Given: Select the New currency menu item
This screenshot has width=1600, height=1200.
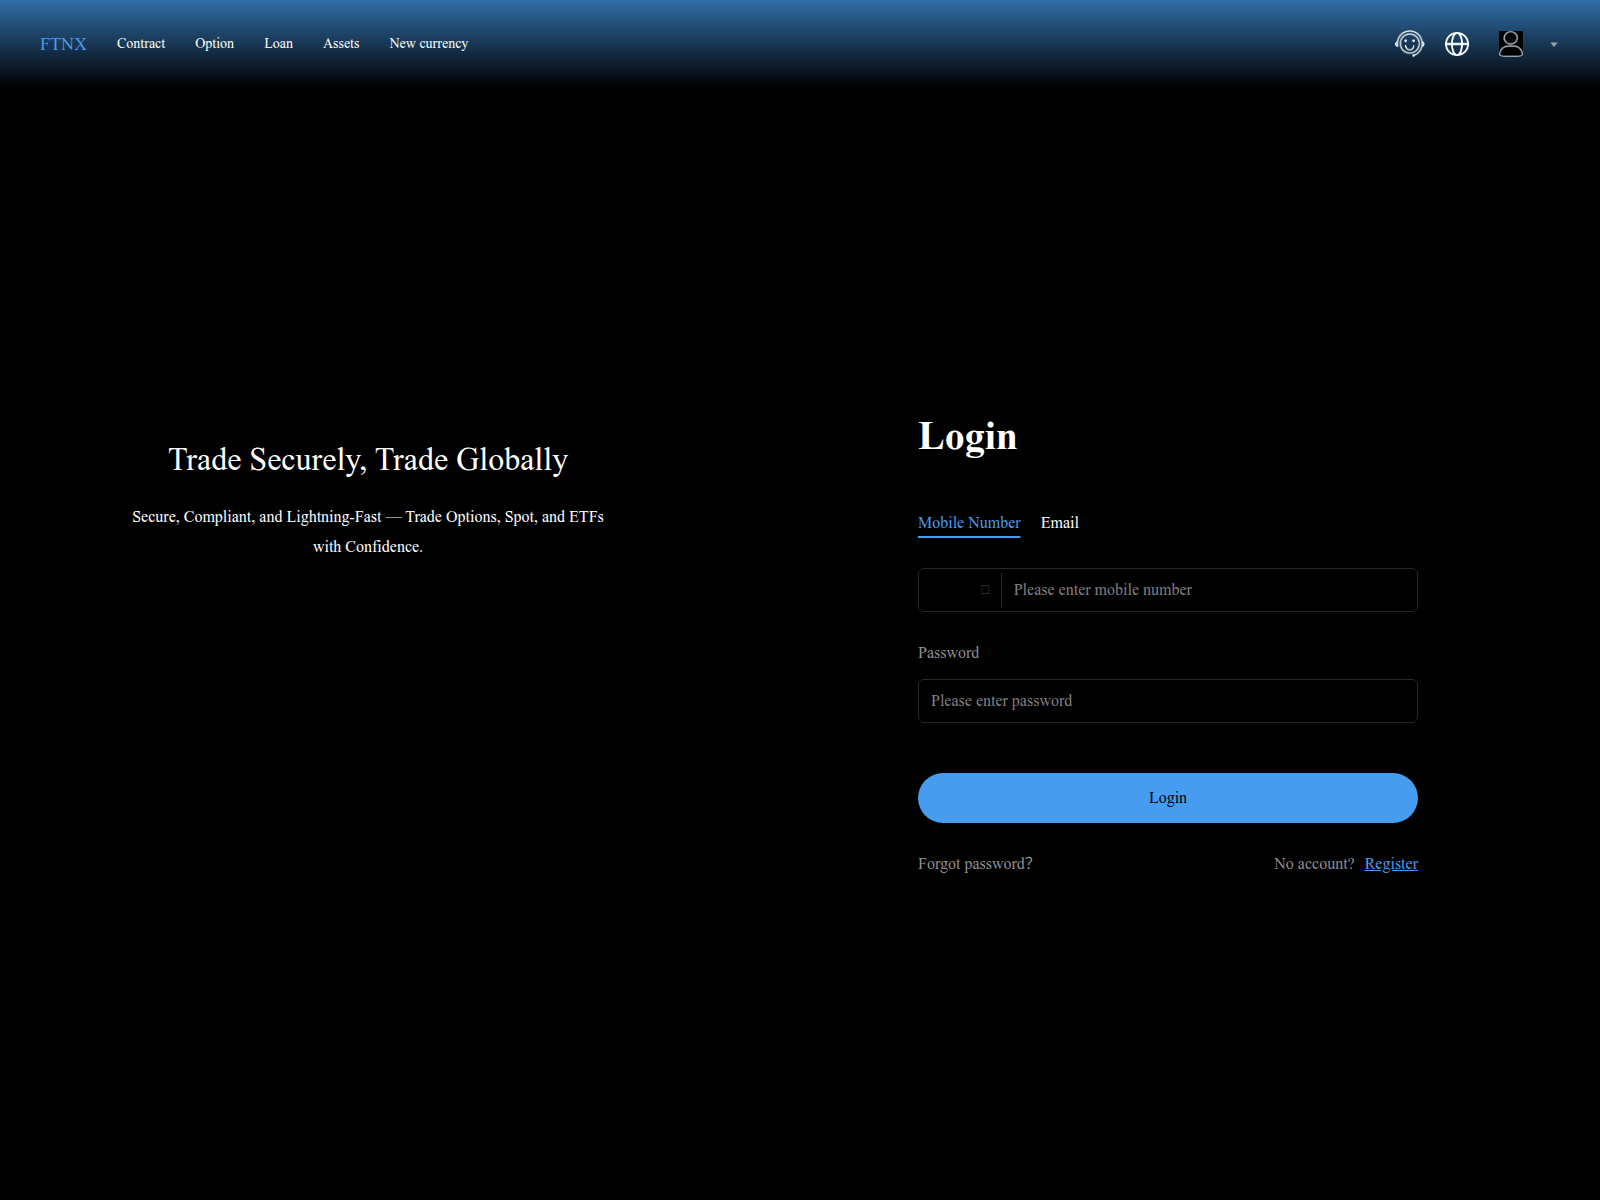Looking at the screenshot, I should [428, 44].
